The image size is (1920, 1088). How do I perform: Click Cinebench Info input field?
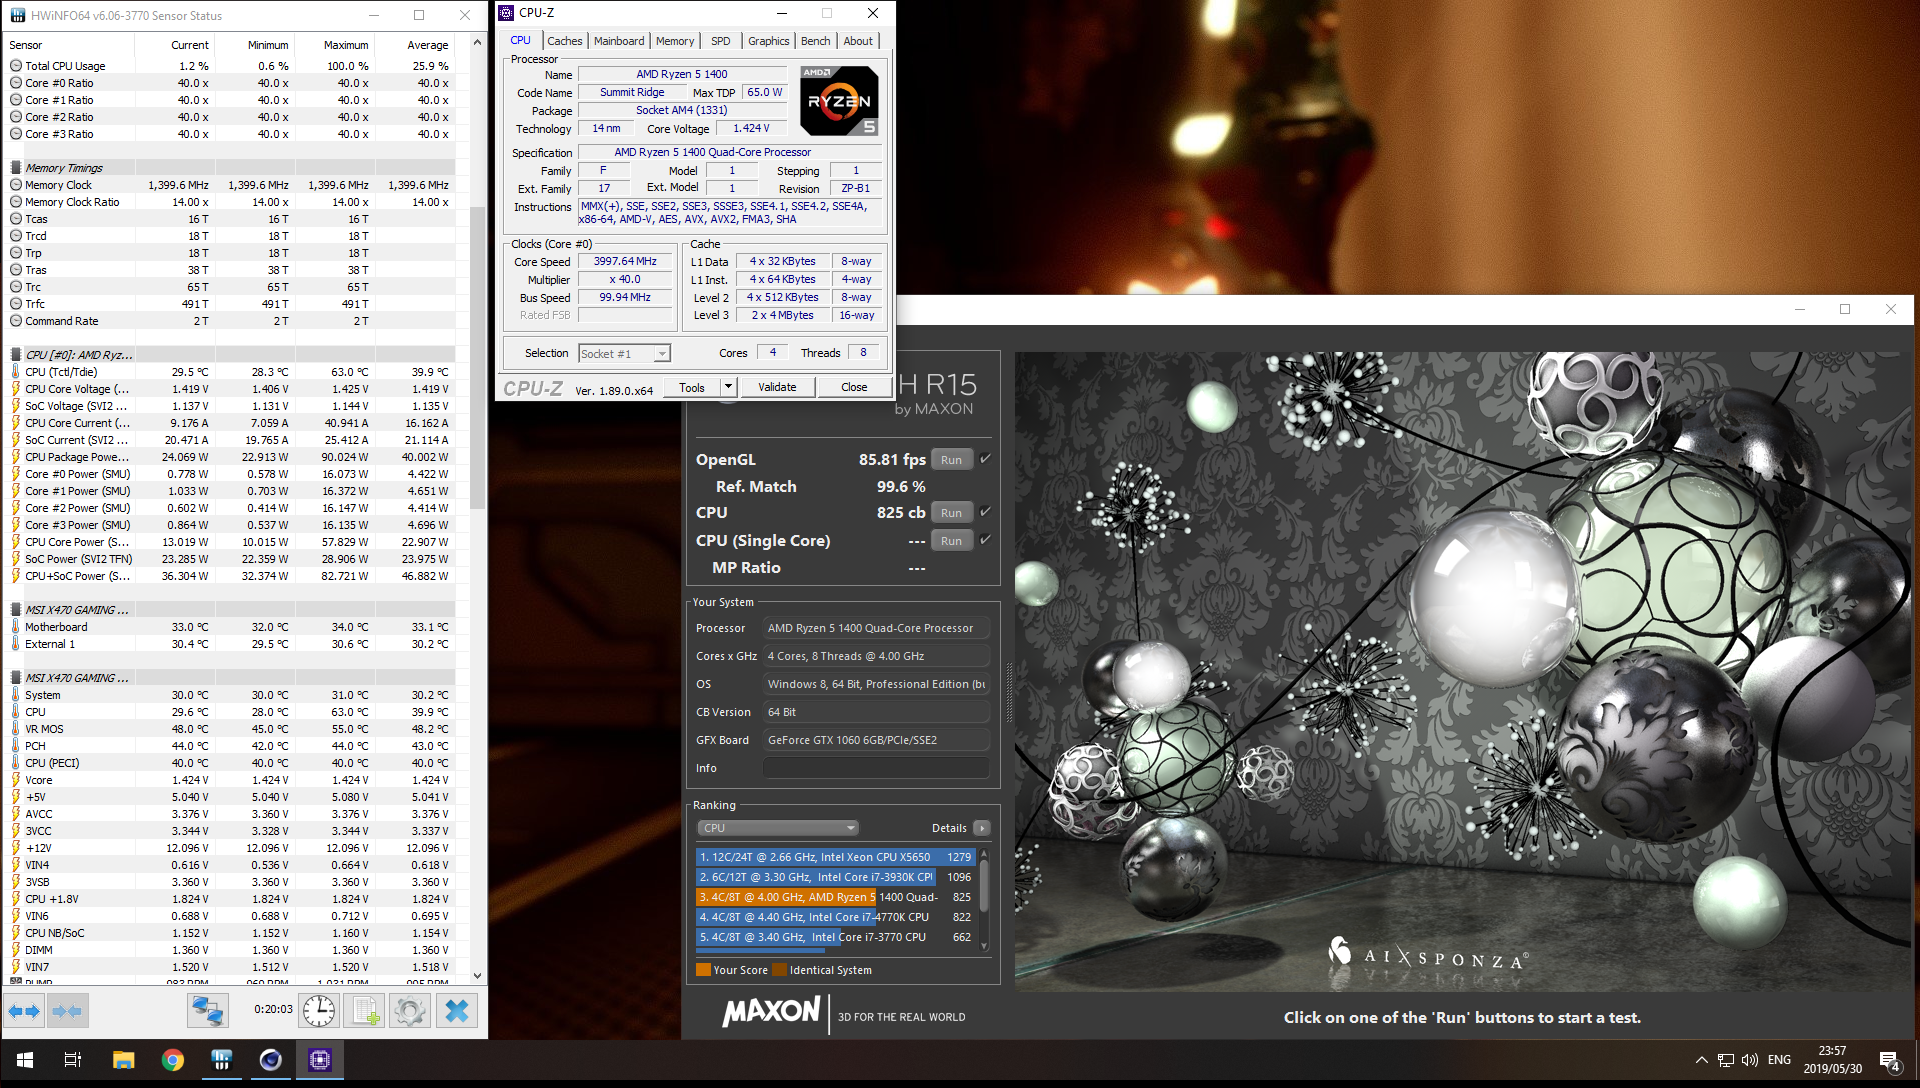click(x=876, y=768)
